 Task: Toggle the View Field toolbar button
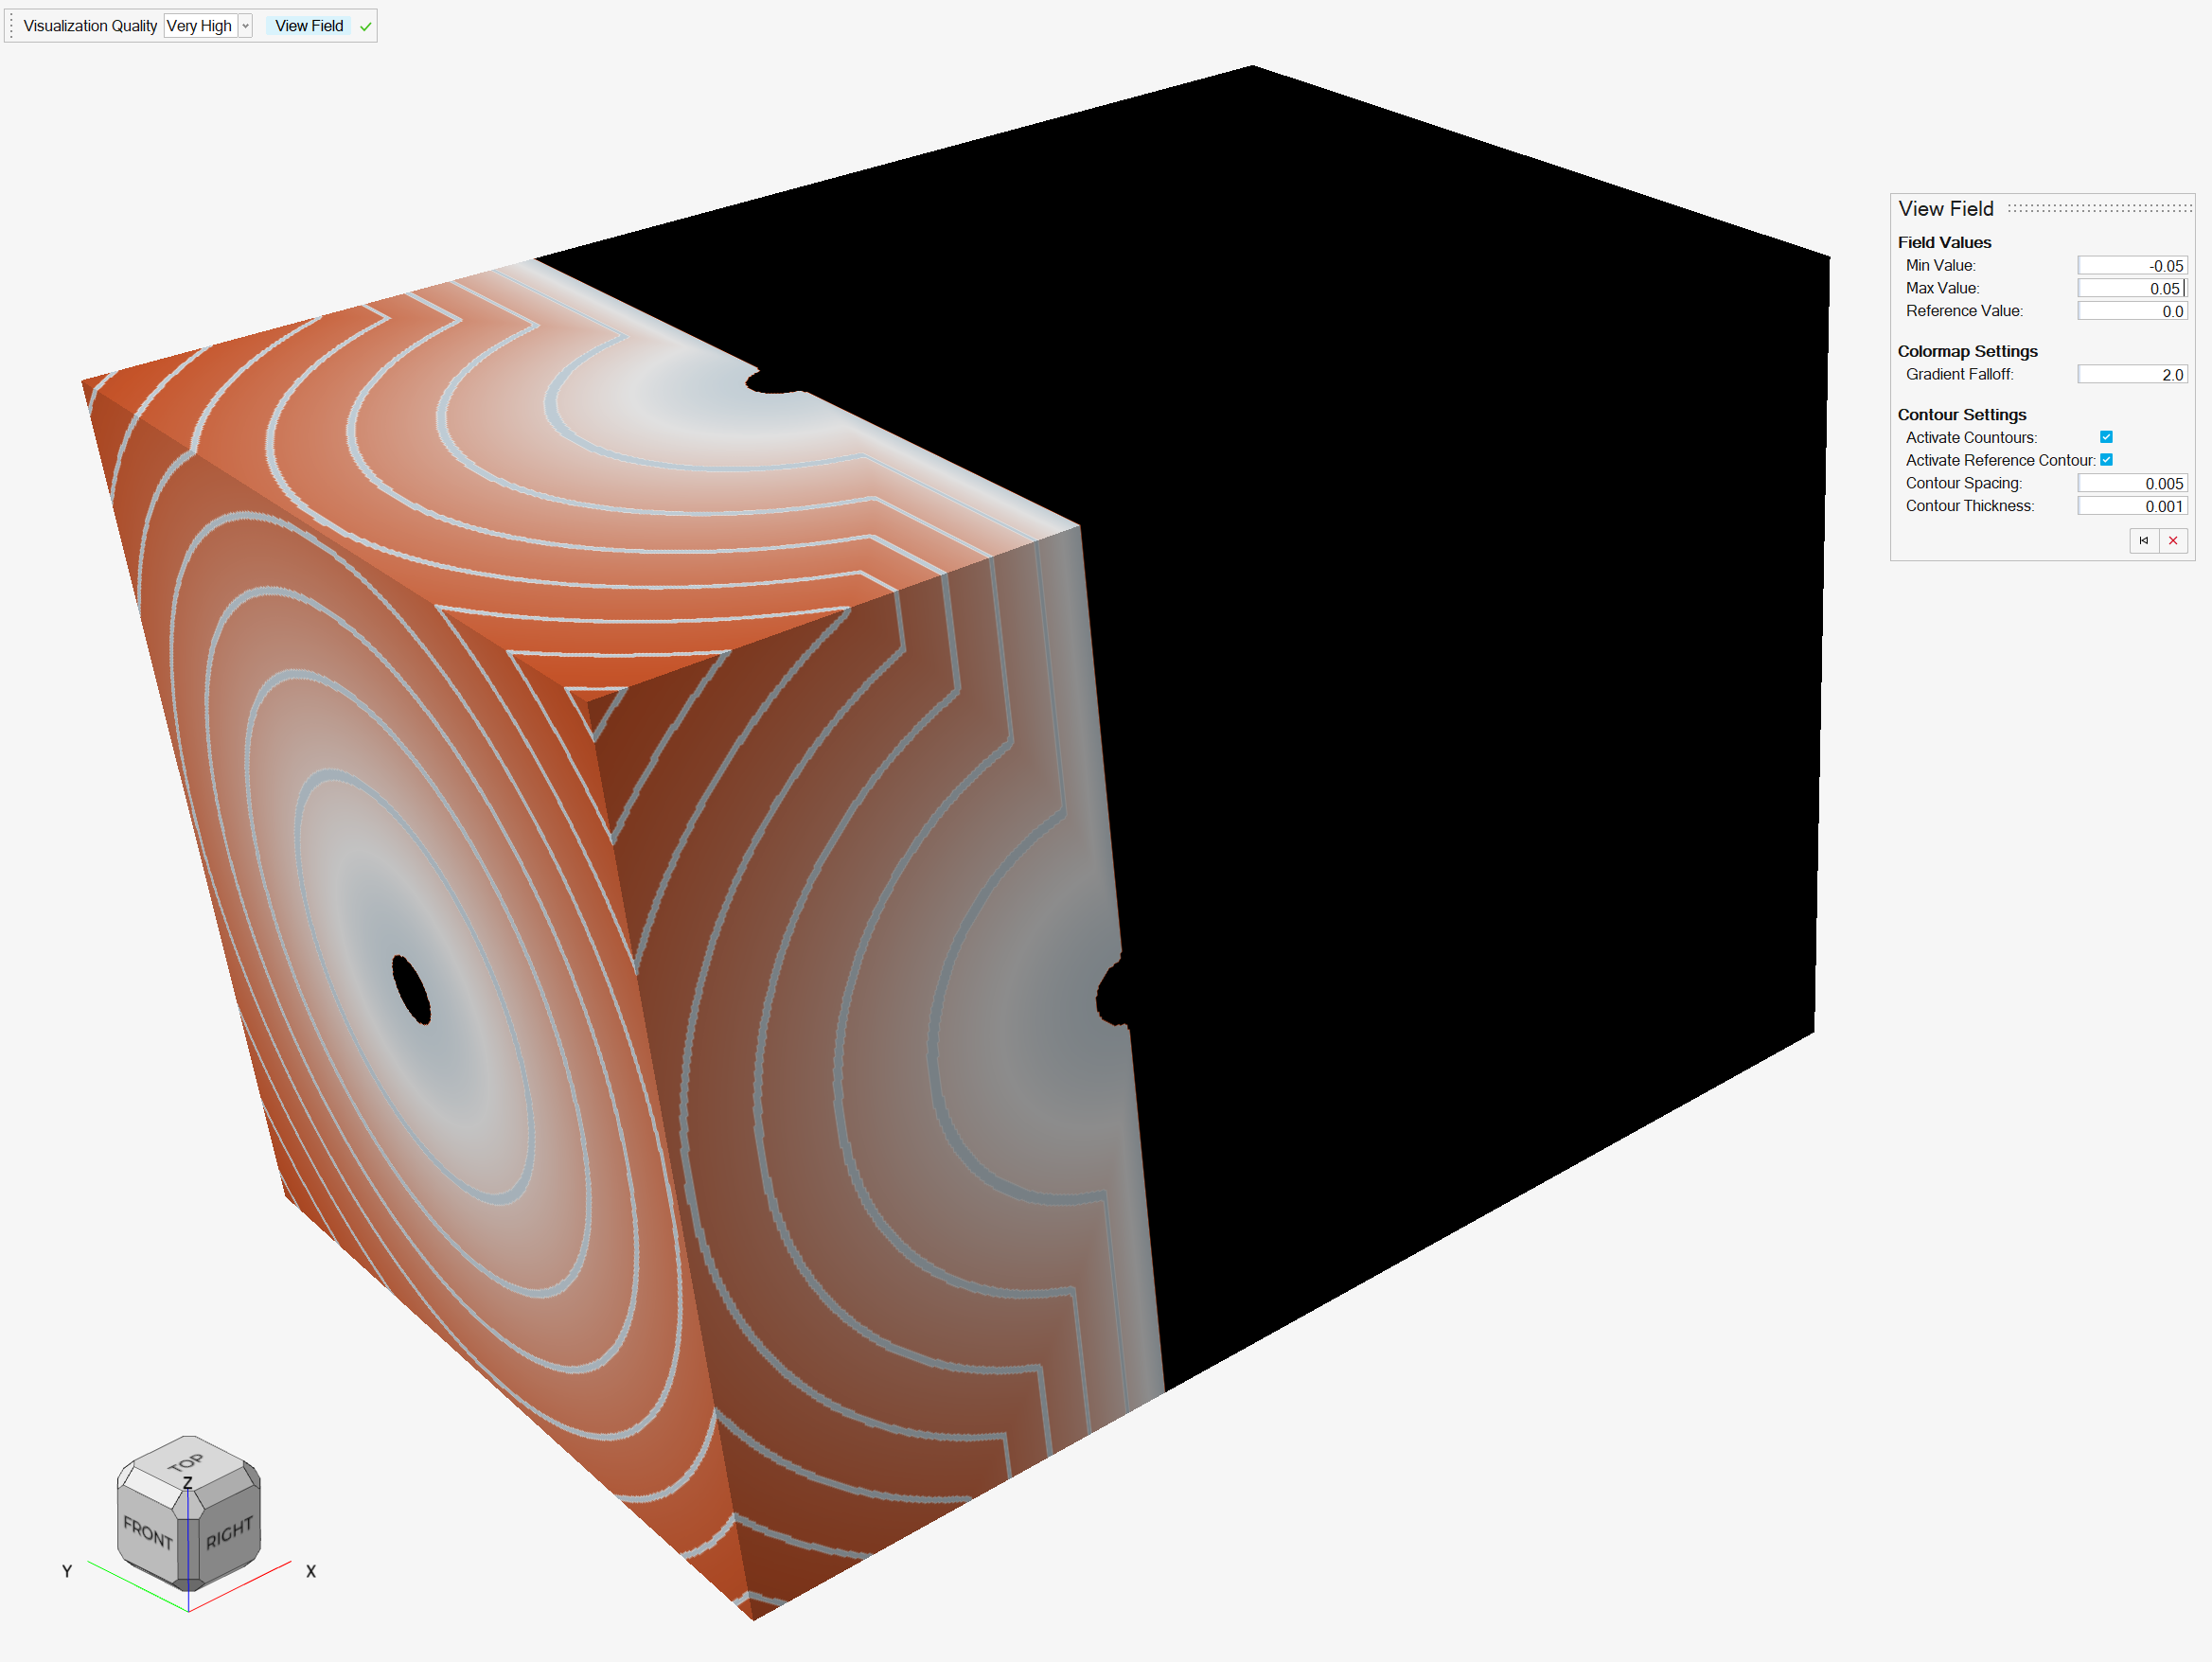[309, 26]
